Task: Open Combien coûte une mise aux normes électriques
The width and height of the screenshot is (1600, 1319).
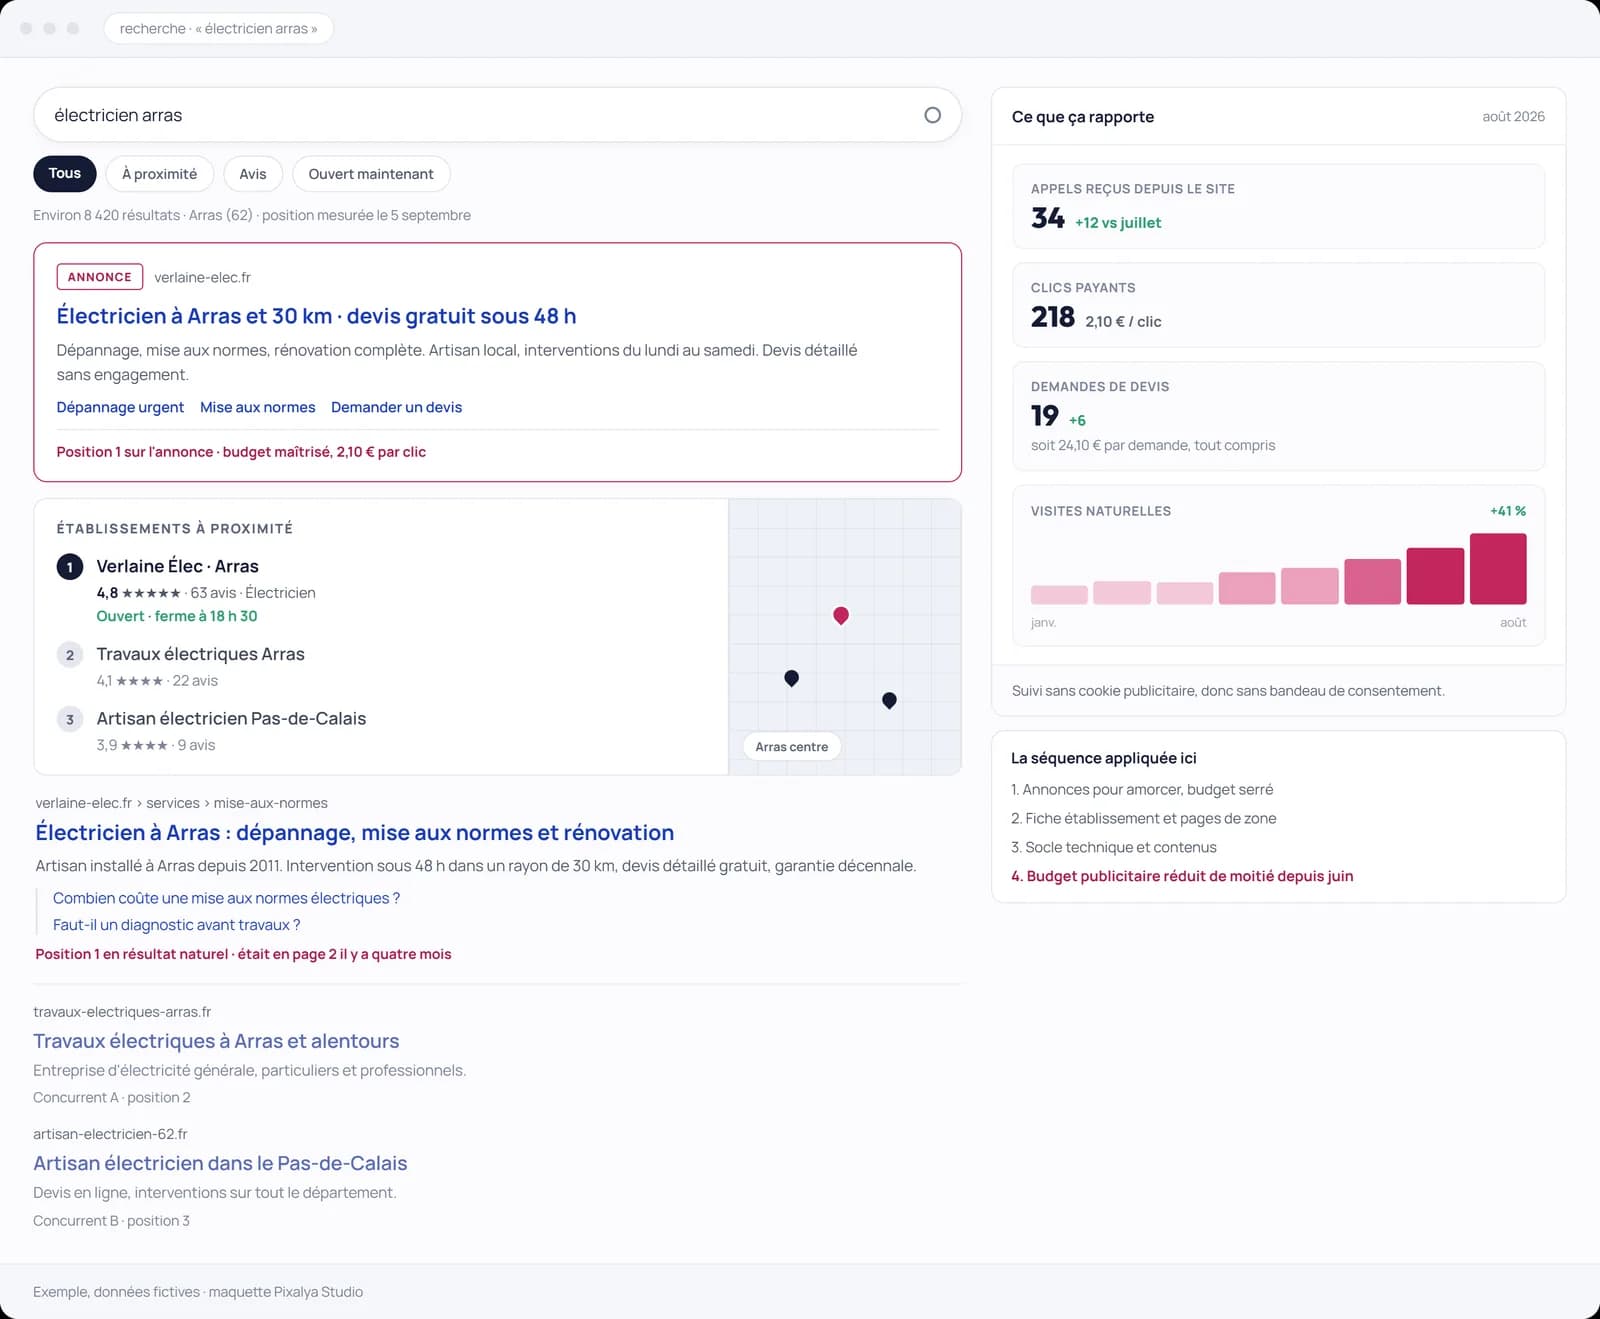Action: point(226,898)
